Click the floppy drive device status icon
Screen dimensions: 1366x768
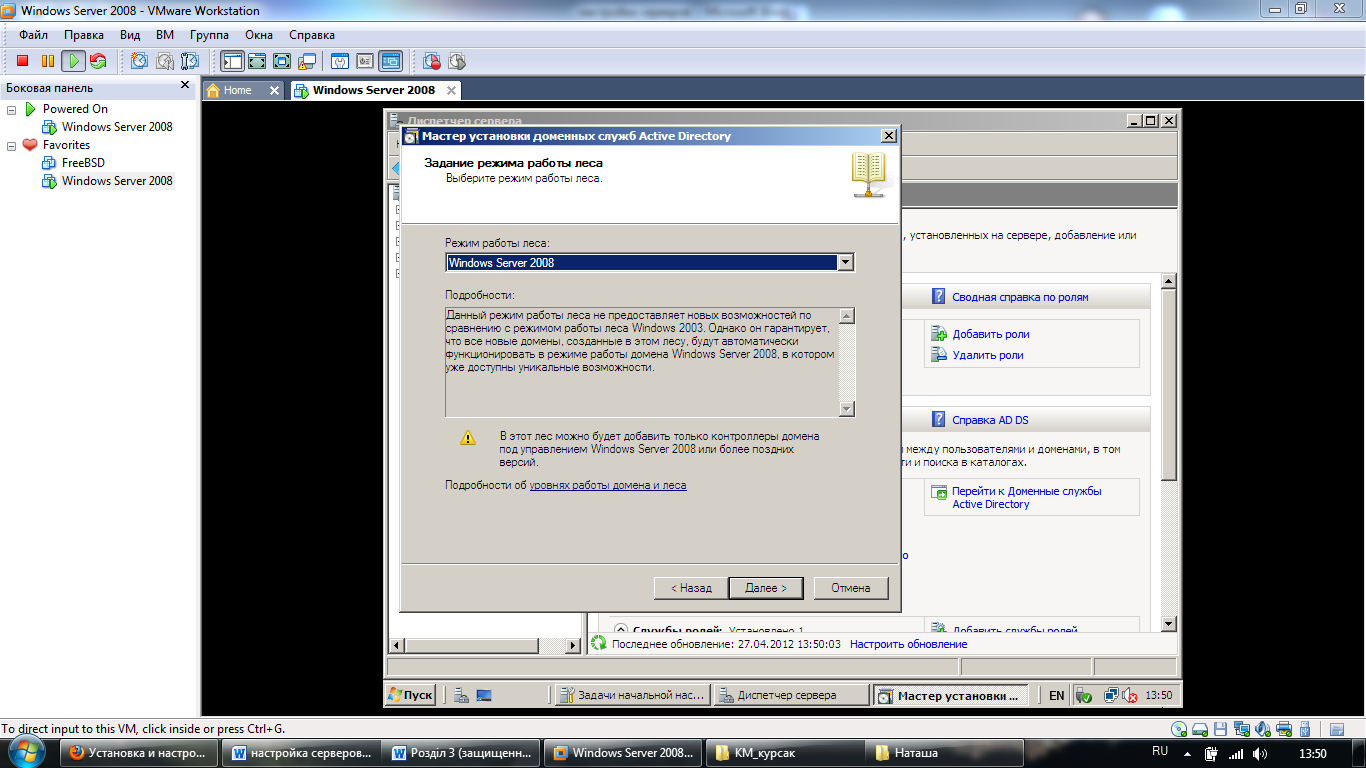click(1222, 729)
